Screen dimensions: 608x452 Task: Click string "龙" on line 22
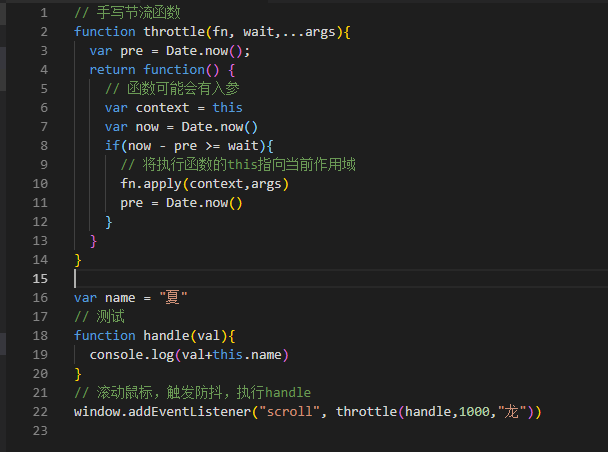click(512, 412)
